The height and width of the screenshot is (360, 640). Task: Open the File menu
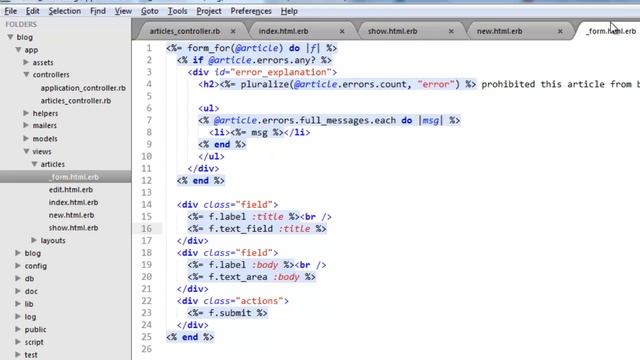[11, 11]
